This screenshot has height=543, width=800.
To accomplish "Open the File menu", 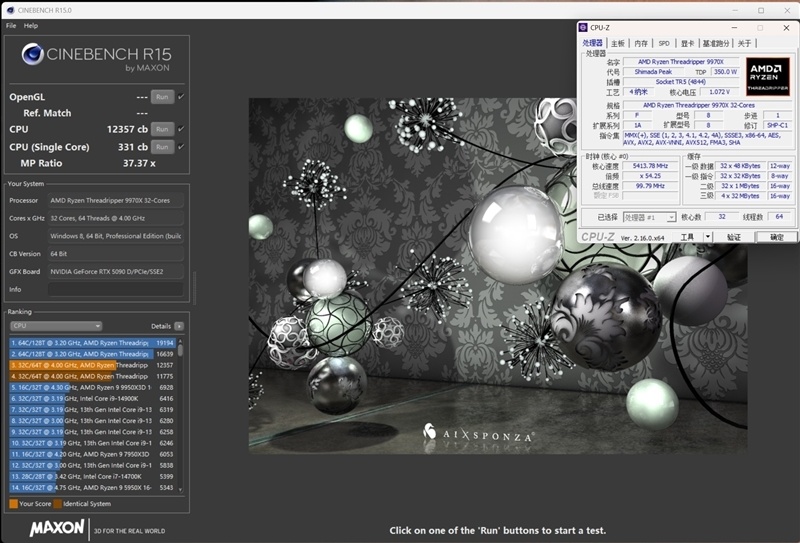I will [11, 25].
